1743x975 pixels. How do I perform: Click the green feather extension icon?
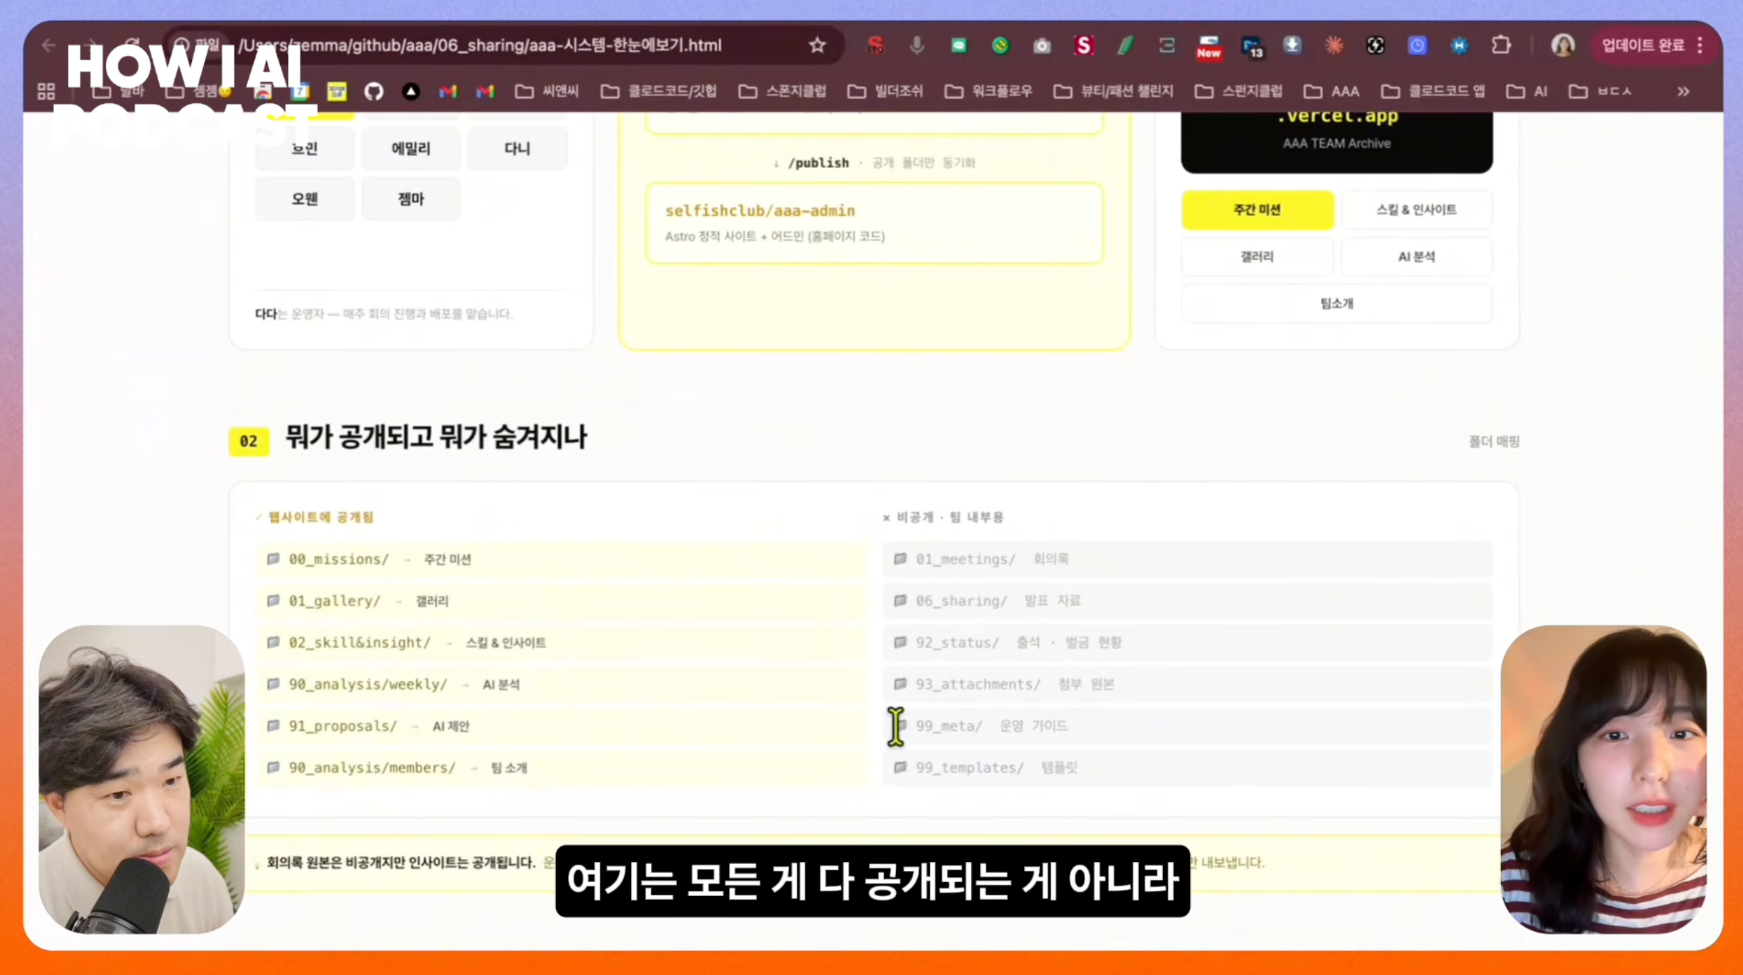pos(1125,45)
